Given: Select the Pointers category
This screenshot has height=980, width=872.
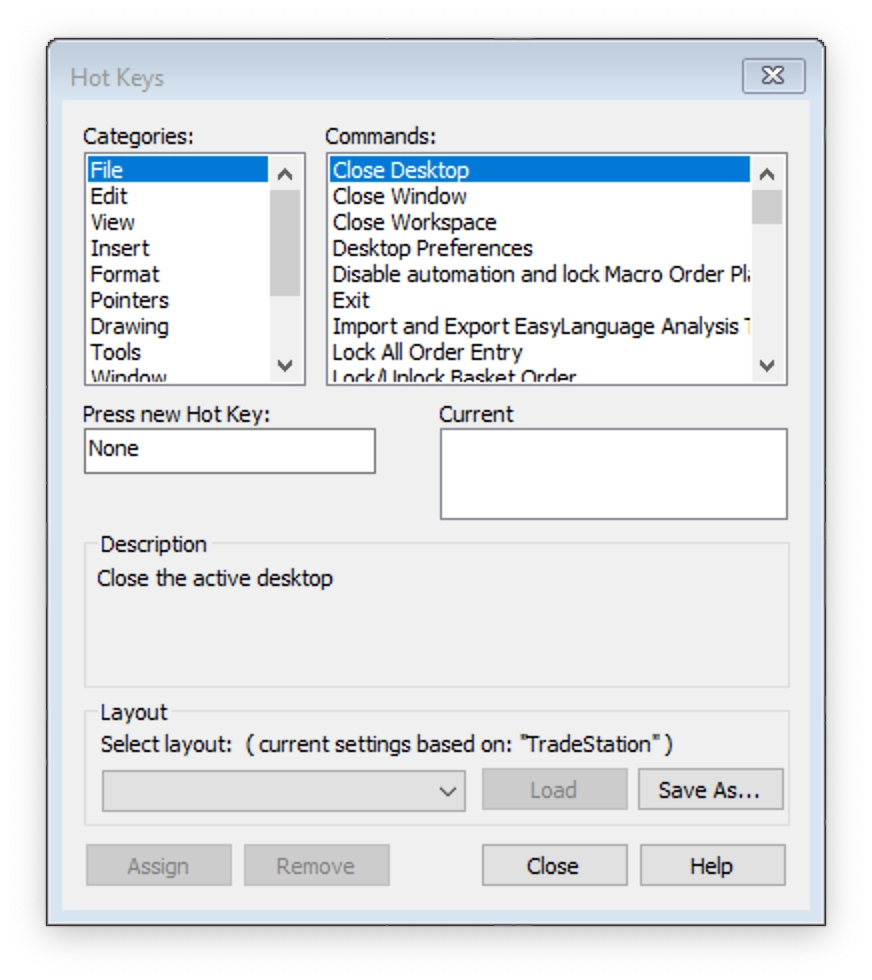Looking at the screenshot, I should click(178, 301).
